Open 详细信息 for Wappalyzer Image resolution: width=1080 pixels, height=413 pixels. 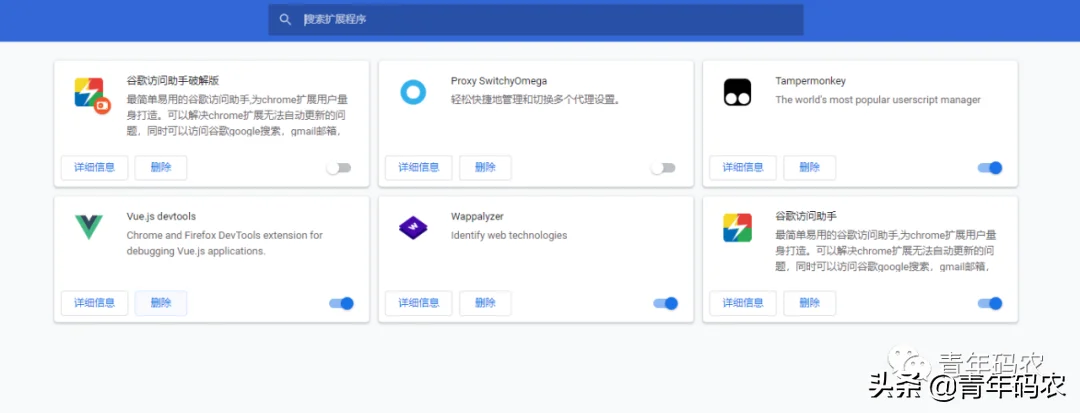click(x=419, y=304)
